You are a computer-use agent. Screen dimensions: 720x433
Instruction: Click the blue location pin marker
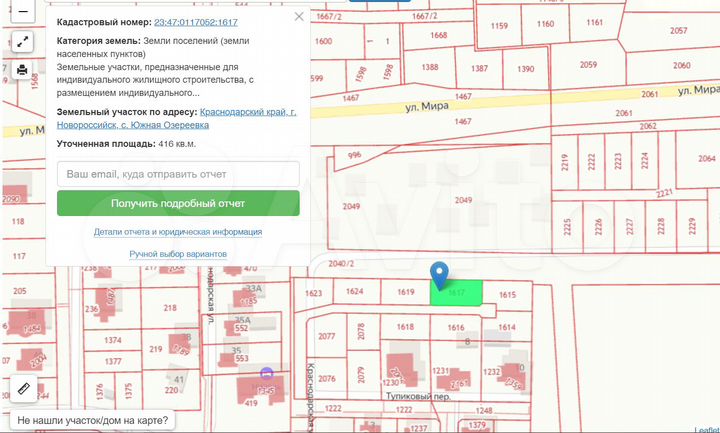[439, 274]
